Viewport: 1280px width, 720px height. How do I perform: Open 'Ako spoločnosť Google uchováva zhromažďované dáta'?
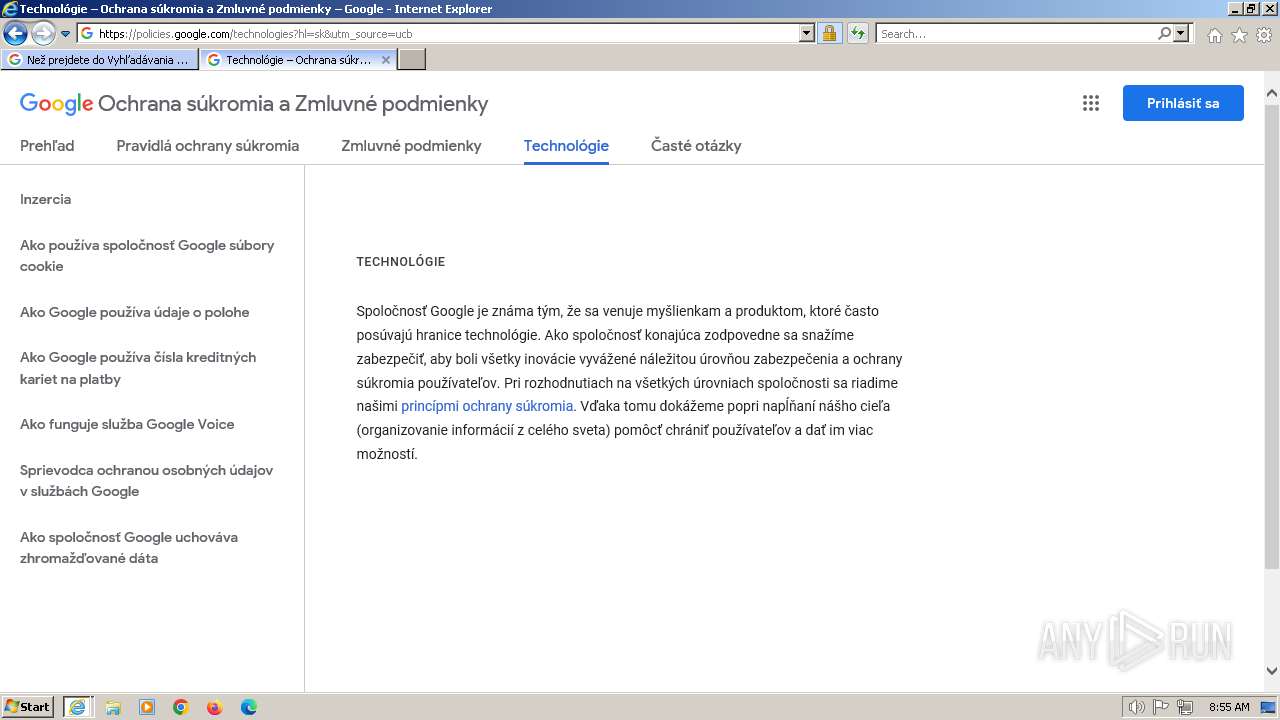pyautogui.click(x=129, y=548)
